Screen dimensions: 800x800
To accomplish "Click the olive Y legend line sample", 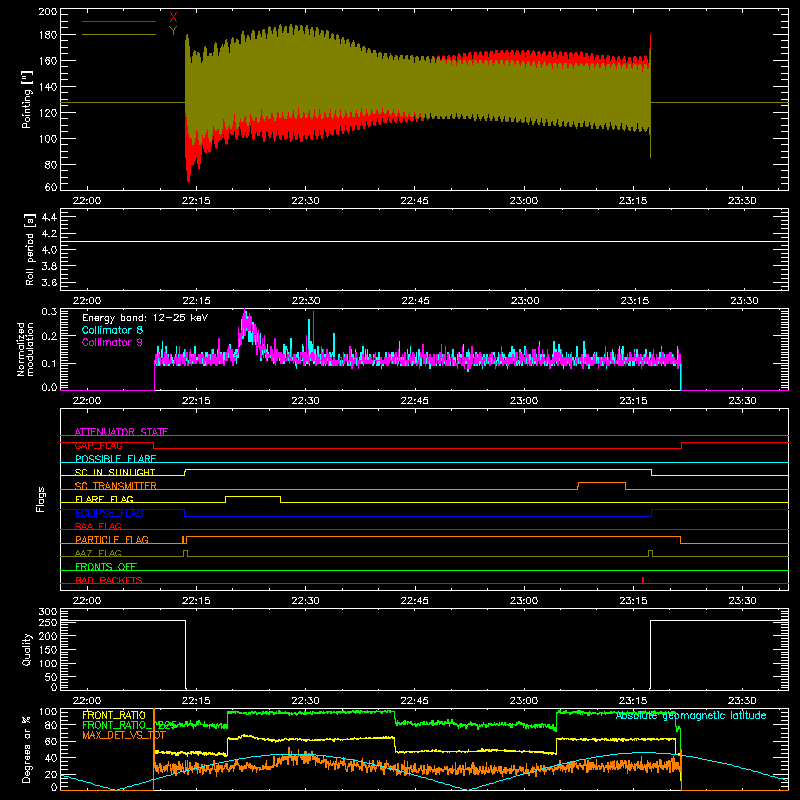I will pos(119,35).
